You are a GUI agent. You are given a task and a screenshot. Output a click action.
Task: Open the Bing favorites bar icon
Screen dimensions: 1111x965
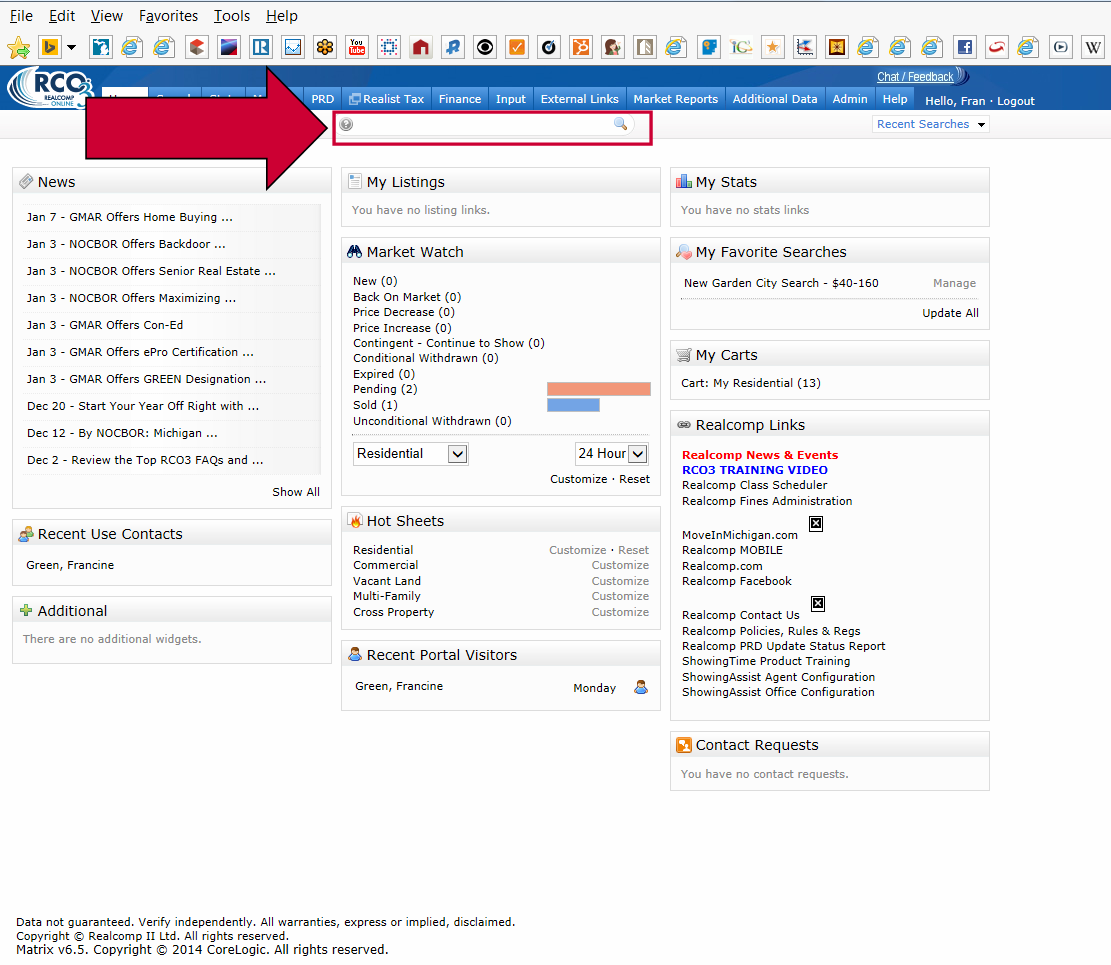coord(50,47)
